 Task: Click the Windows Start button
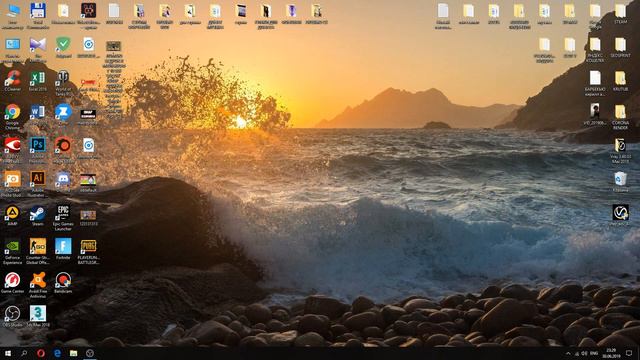[x=8, y=353]
